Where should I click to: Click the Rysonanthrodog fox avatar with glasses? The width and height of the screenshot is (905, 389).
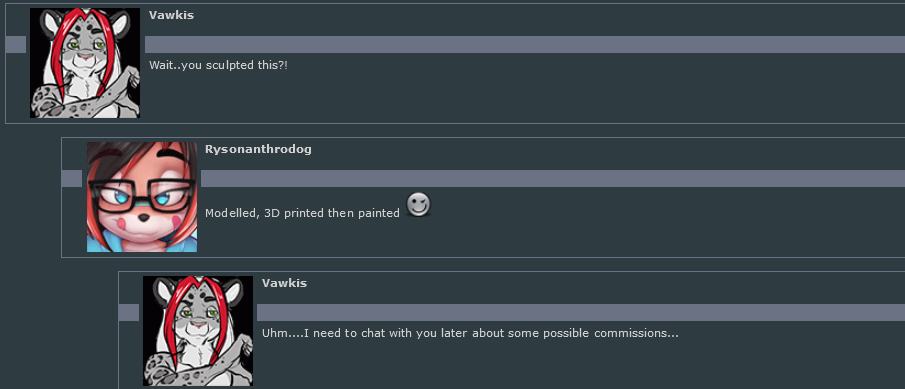pyautogui.click(x=142, y=197)
